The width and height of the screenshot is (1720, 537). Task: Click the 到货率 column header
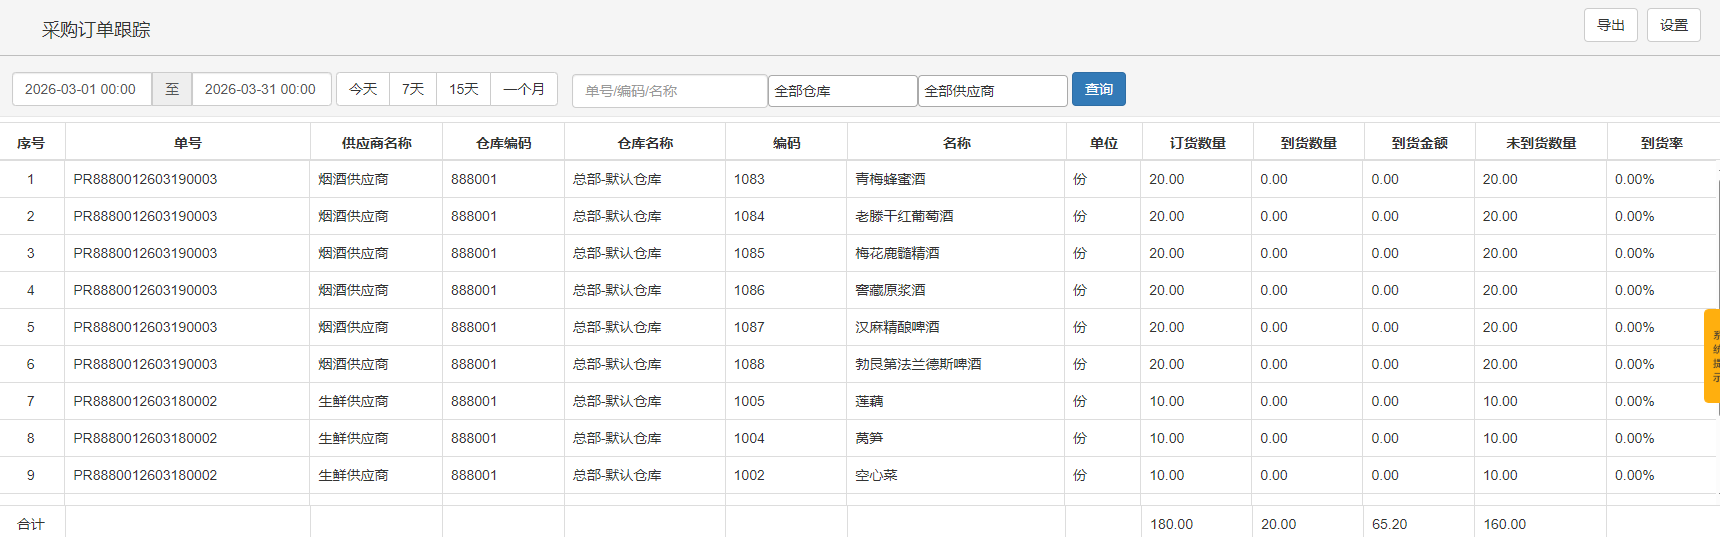click(1661, 143)
